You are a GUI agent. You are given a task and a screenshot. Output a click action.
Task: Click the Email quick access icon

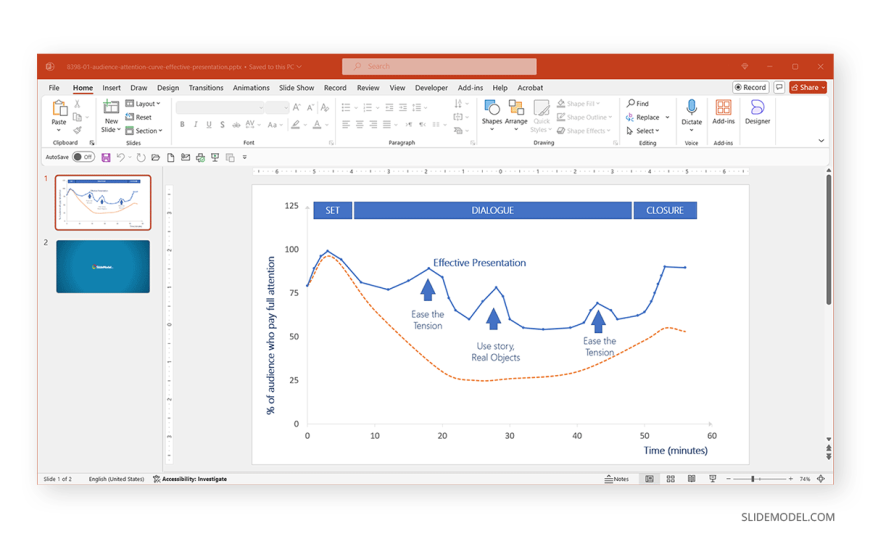click(x=185, y=158)
